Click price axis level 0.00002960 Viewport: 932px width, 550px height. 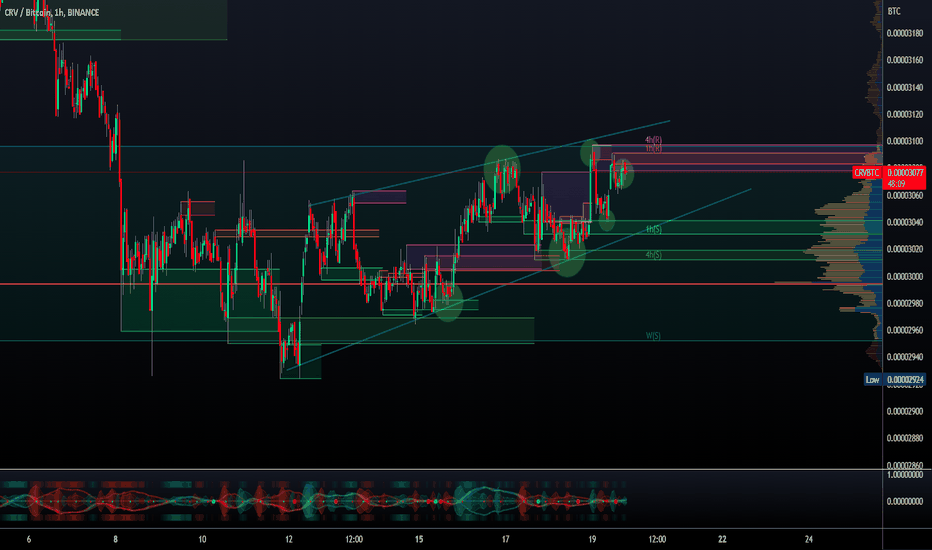tap(905, 330)
